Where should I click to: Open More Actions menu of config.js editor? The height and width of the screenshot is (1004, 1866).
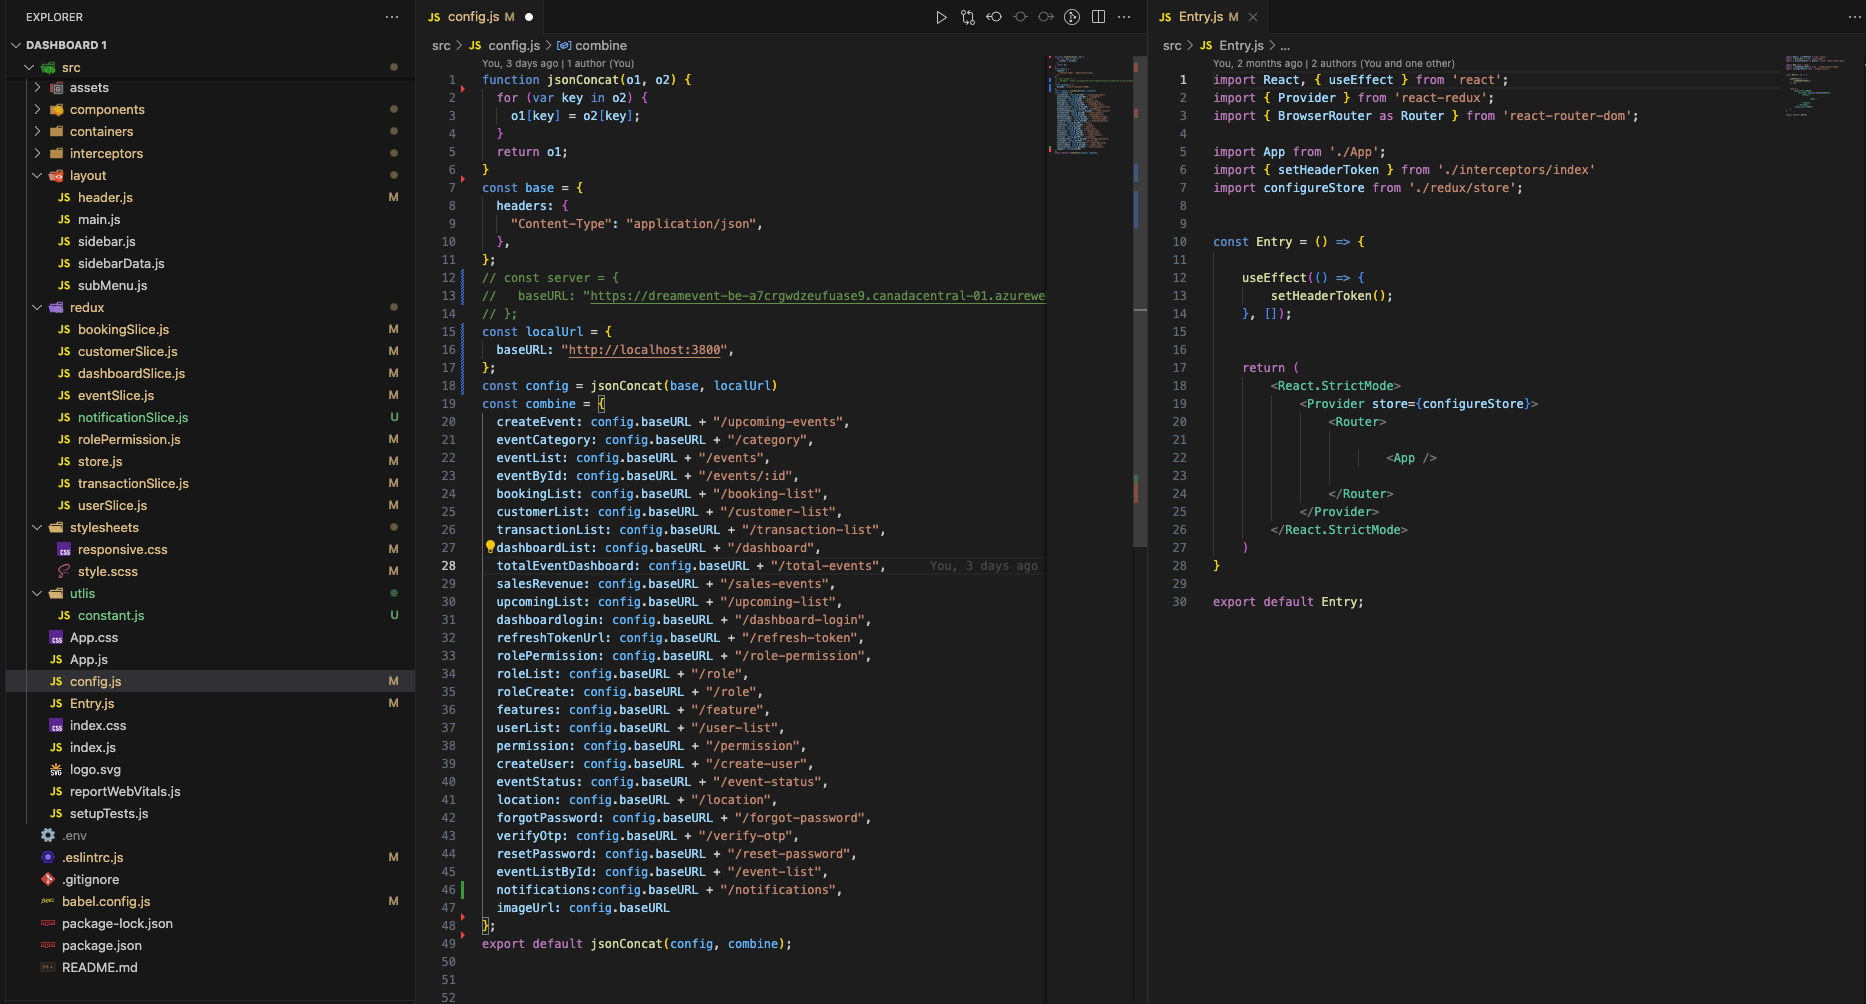coord(1124,17)
